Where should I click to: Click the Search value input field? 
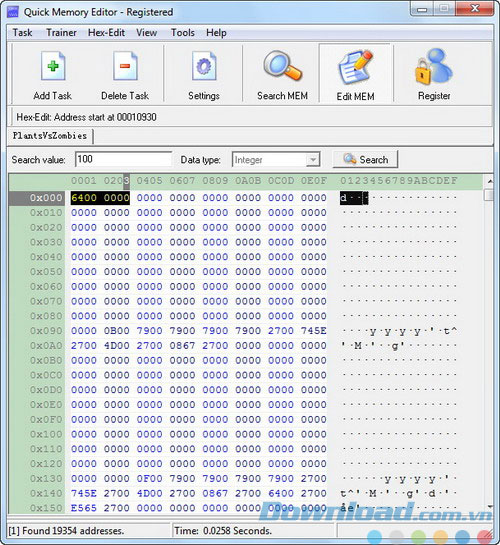[123, 160]
